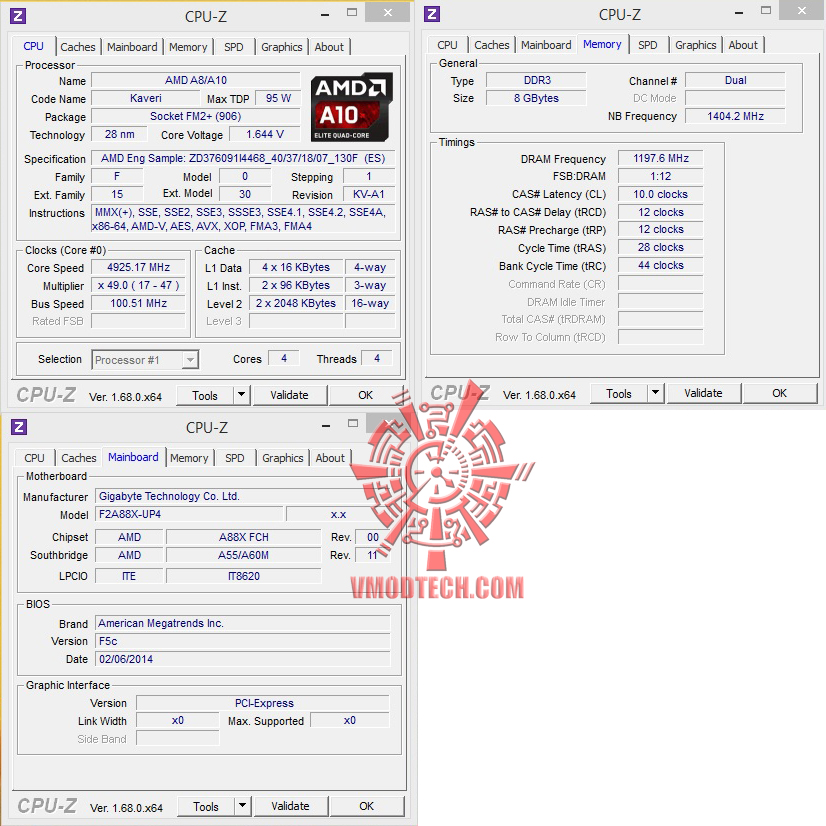Go to Memory tab in the Mainboard window
Viewport: 826px width, 826px height.
(189, 458)
